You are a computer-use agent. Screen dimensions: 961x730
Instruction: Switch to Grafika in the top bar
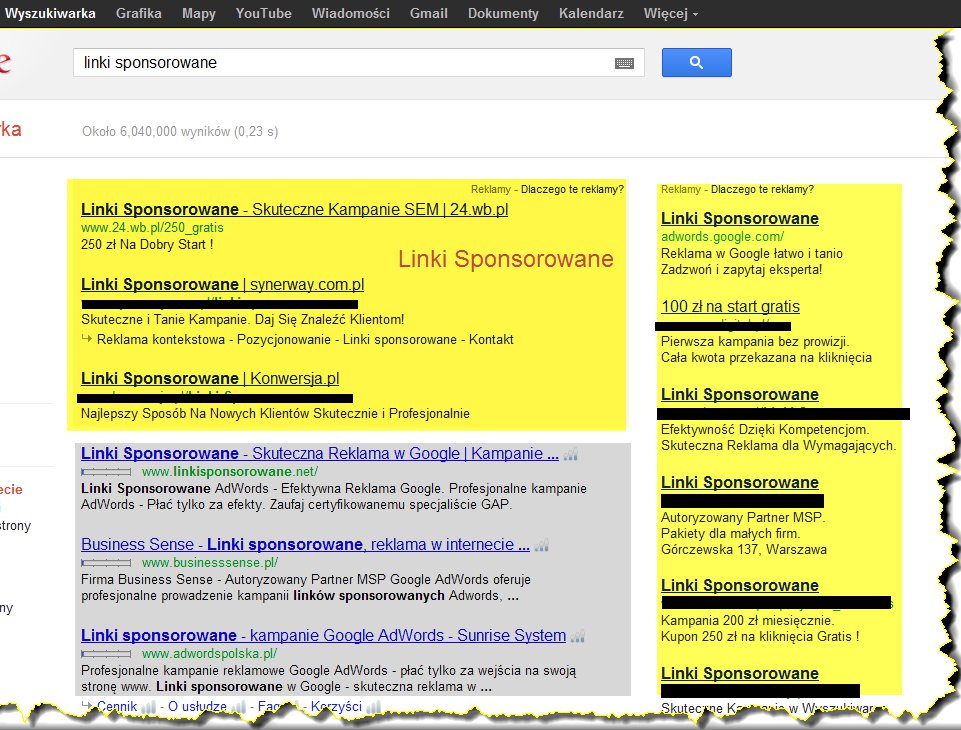[139, 13]
